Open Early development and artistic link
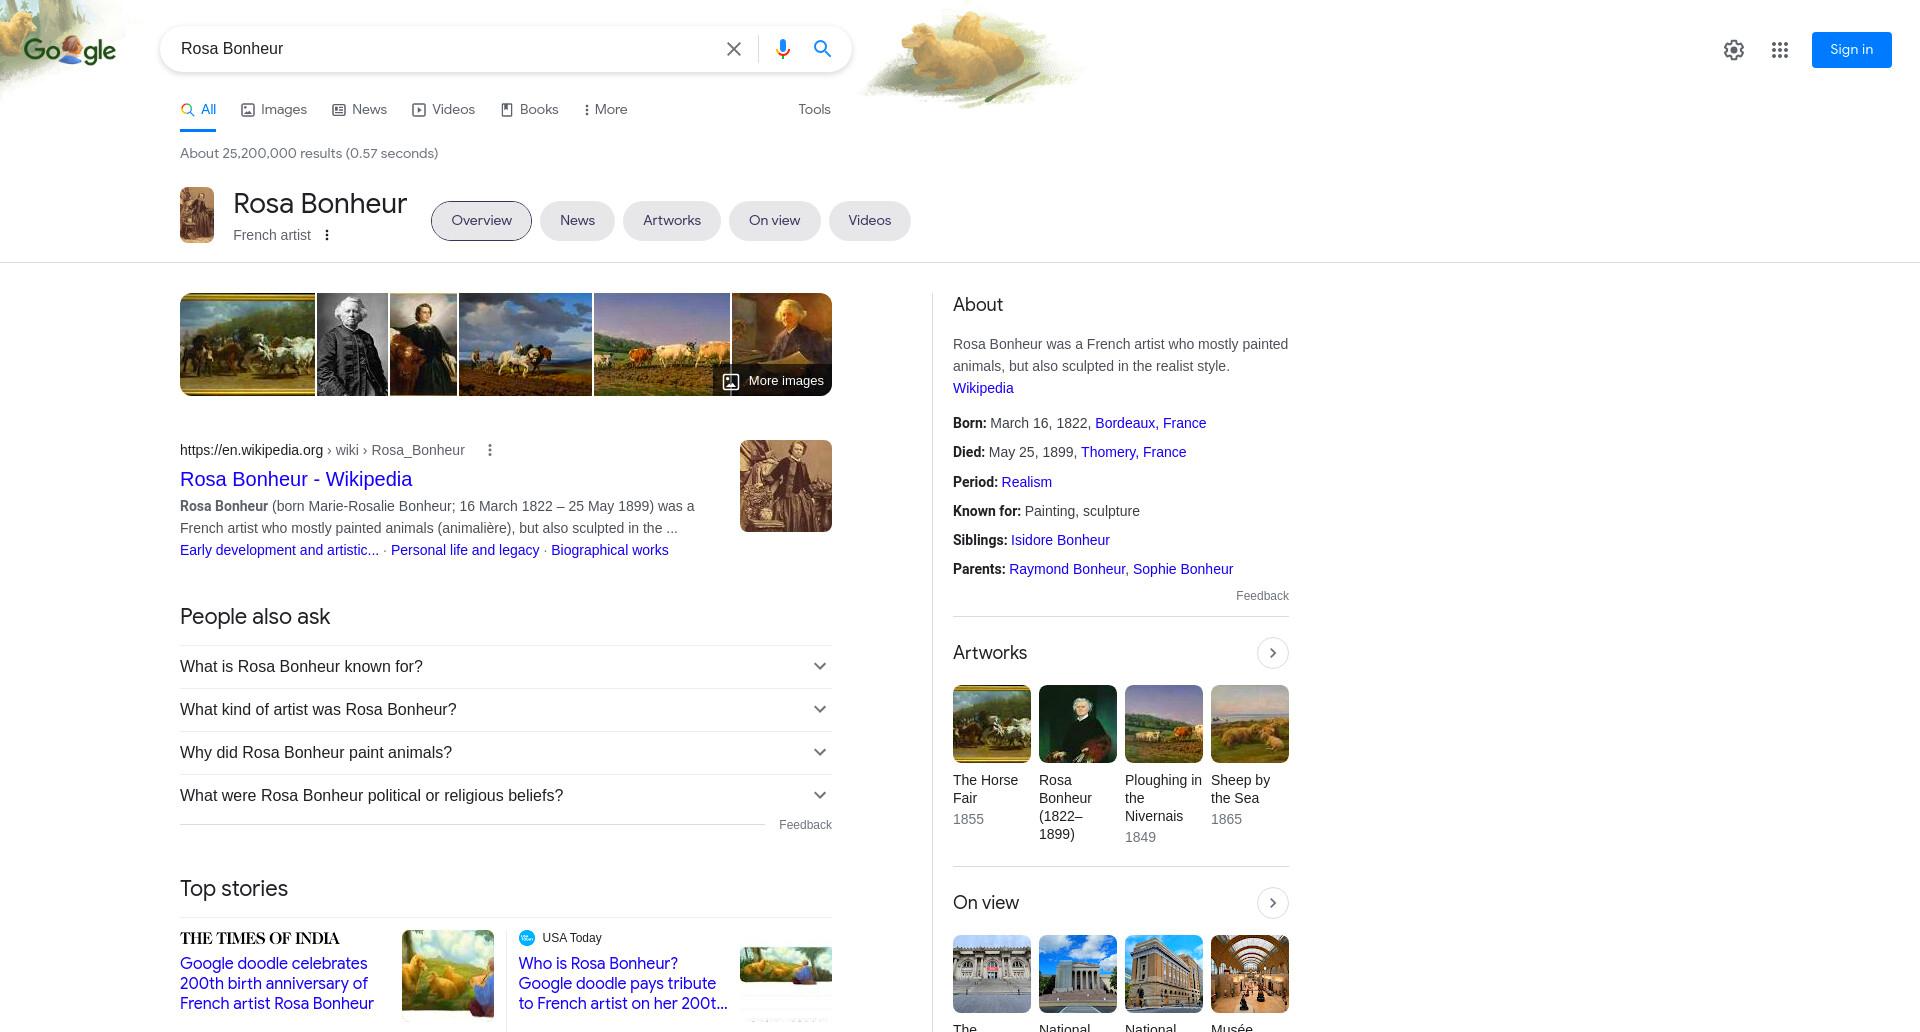1920x1032 pixels. click(279, 551)
